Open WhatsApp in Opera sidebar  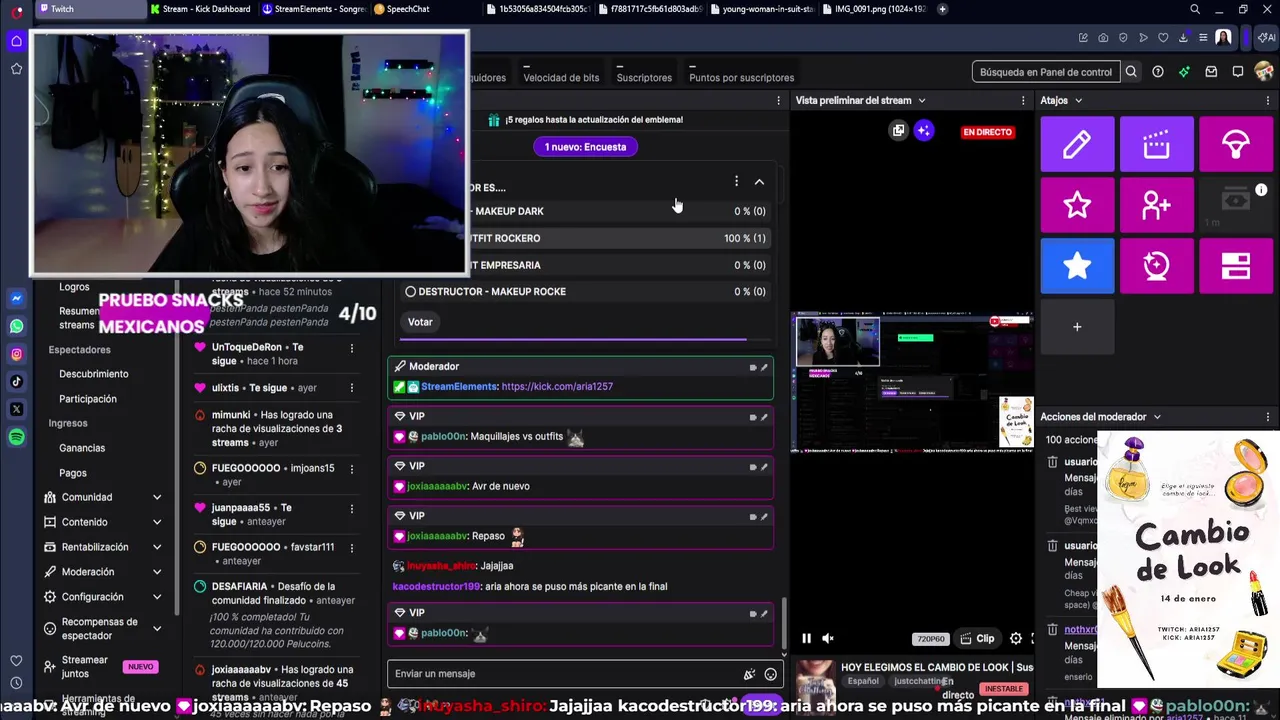17,326
